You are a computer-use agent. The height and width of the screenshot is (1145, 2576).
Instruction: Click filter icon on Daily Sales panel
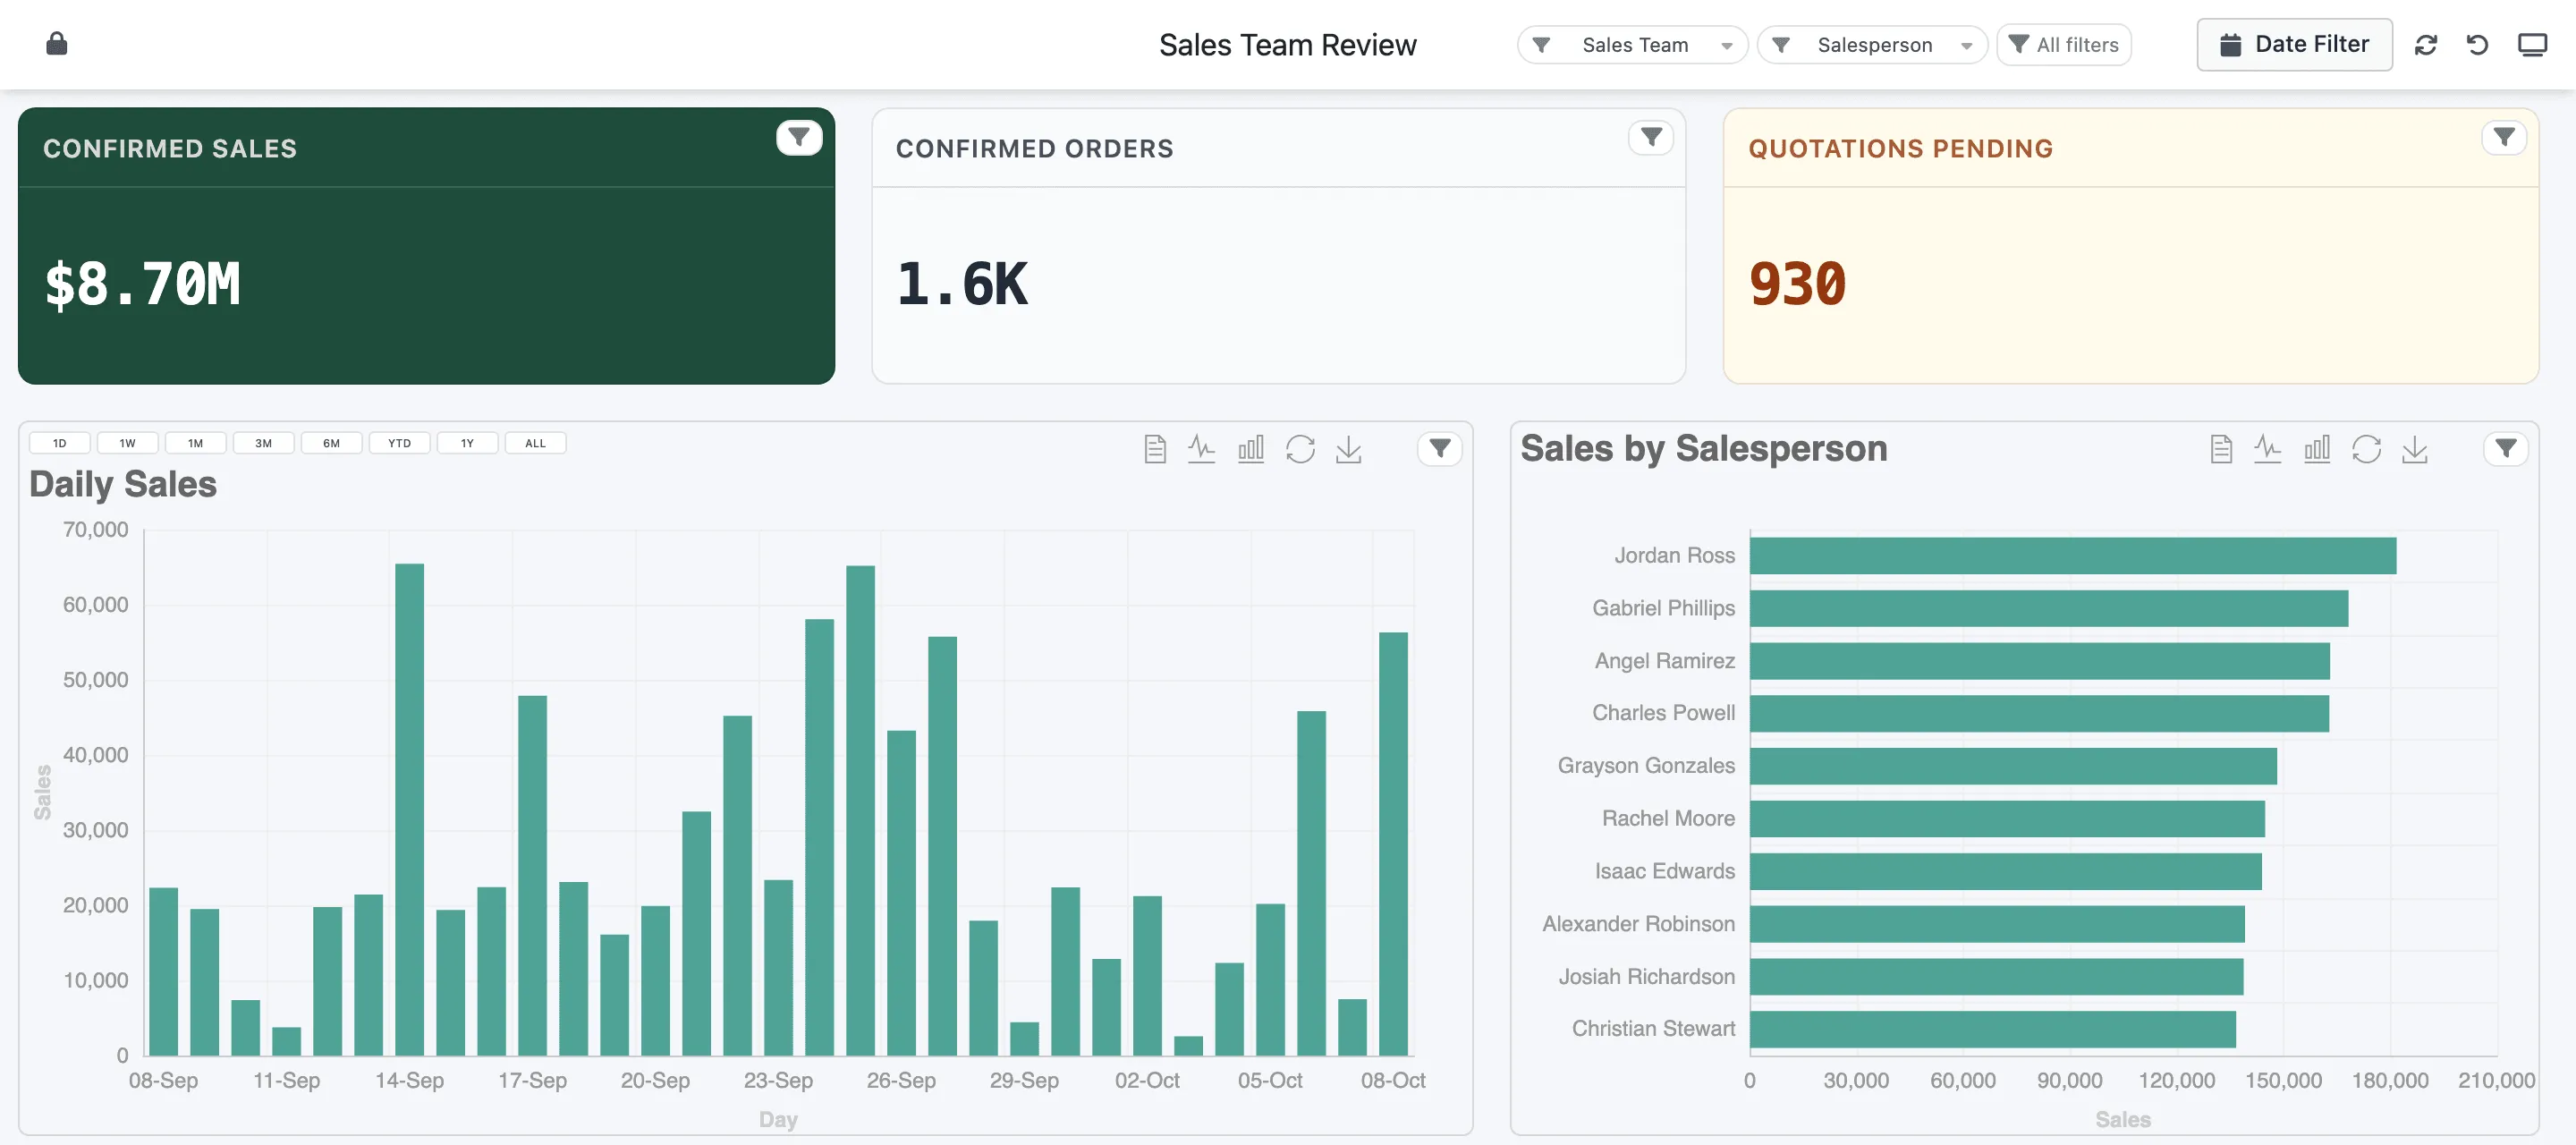[x=1440, y=449]
